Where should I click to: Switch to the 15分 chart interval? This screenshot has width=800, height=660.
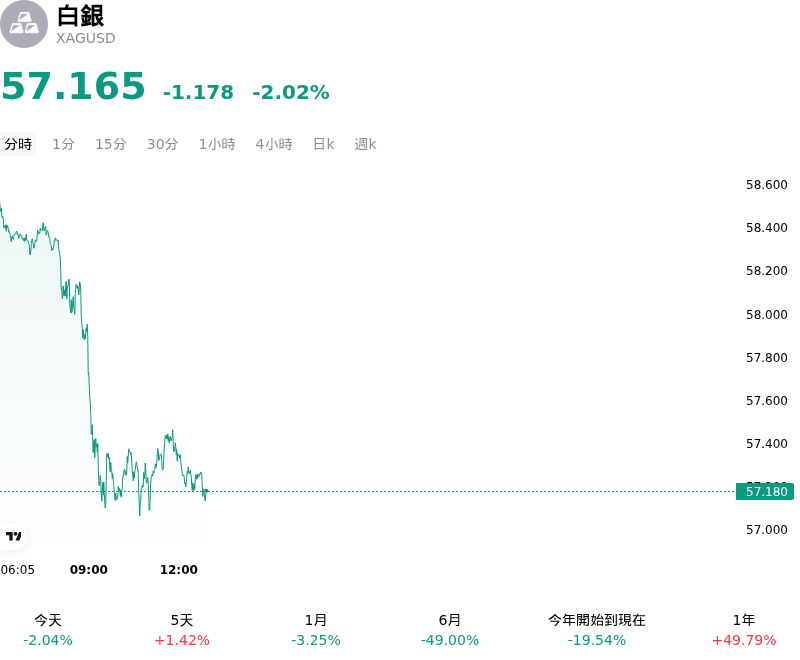pyautogui.click(x=111, y=144)
